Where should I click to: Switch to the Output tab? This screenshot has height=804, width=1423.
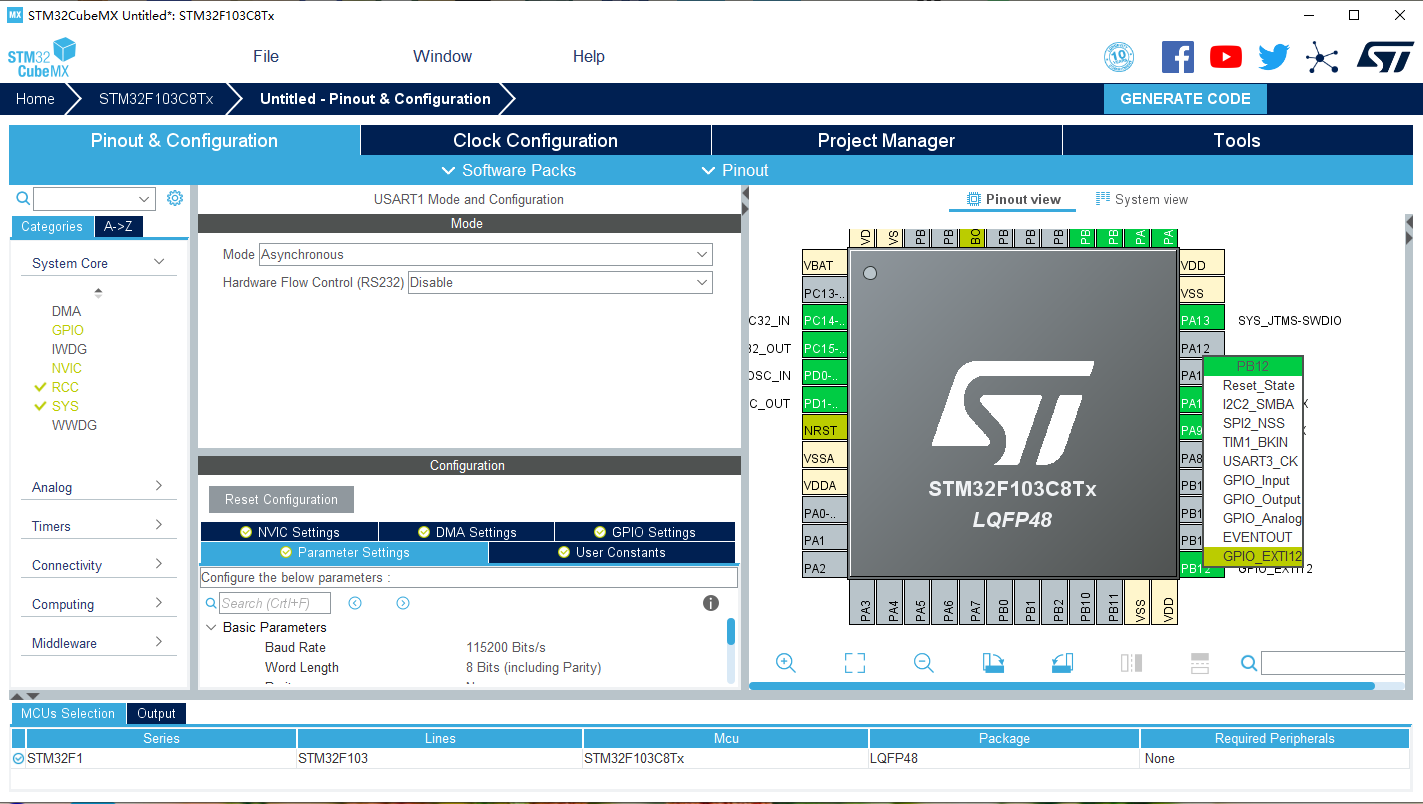pyautogui.click(x=156, y=714)
